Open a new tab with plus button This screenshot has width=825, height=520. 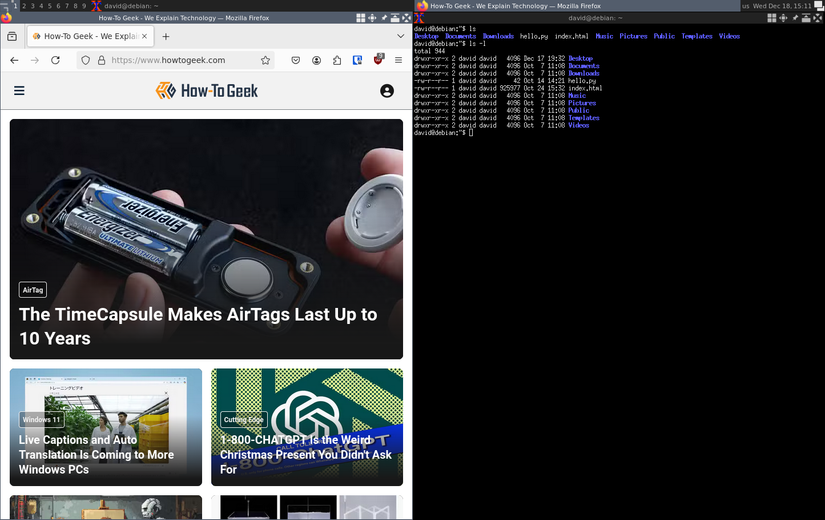[x=166, y=36]
